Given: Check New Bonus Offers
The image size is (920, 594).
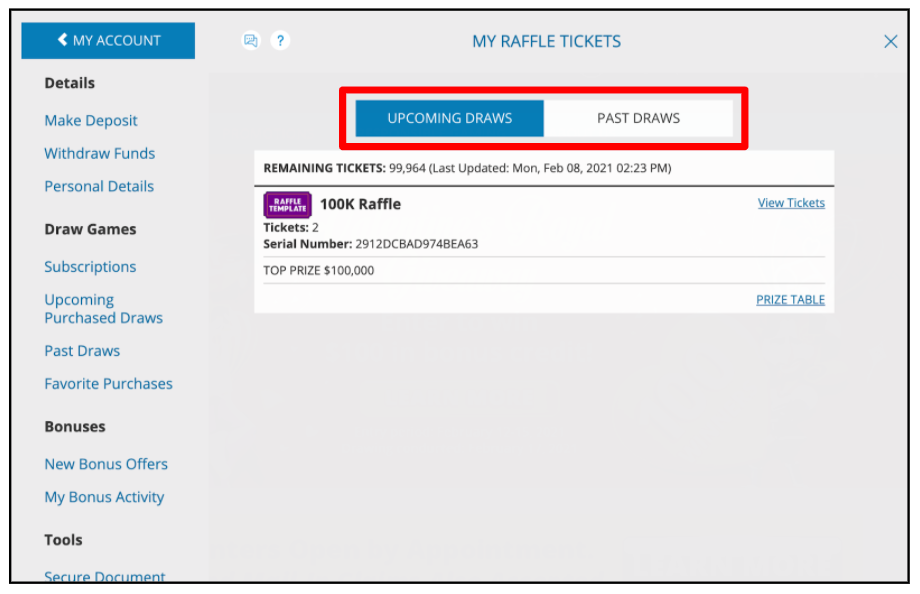Looking at the screenshot, I should [x=106, y=464].
